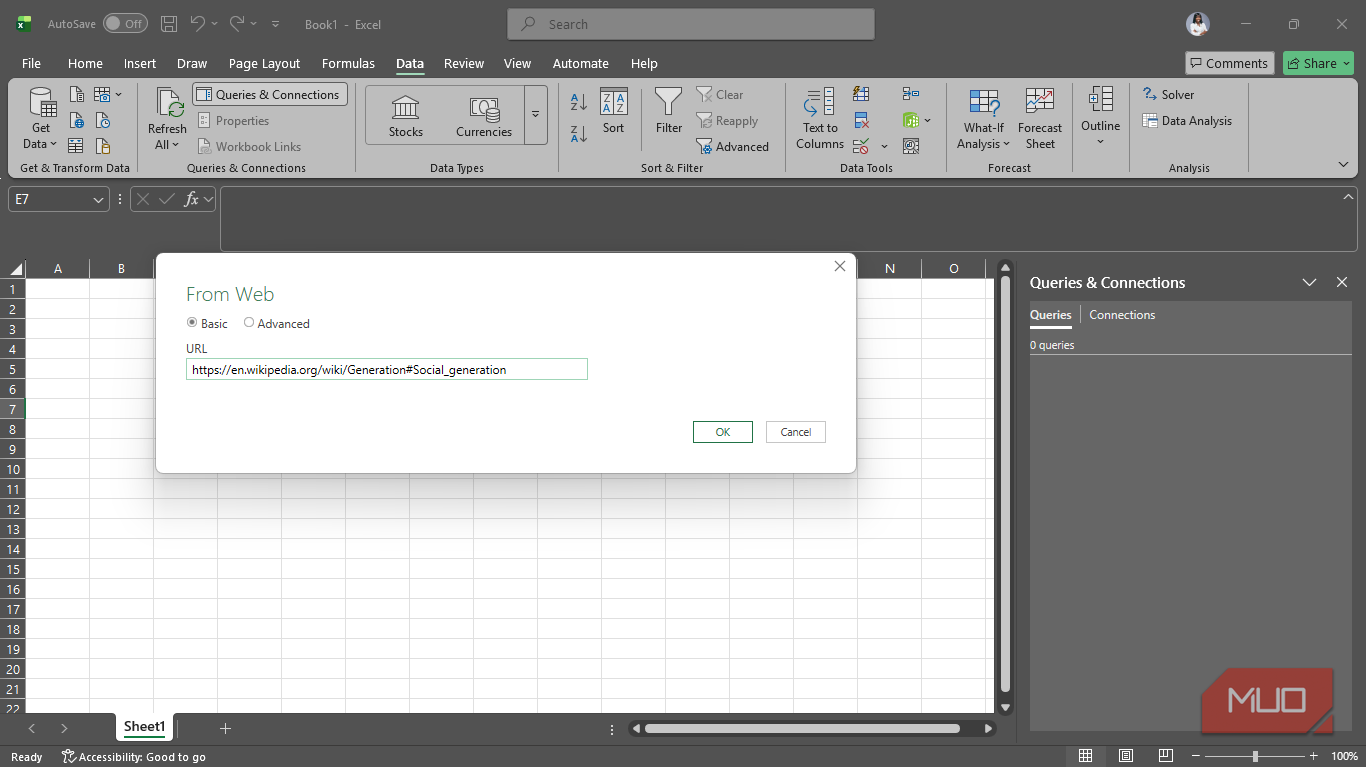Click the From Web icon in ribbon
Screen dimensions: 1366x768
pyautogui.click(x=77, y=121)
